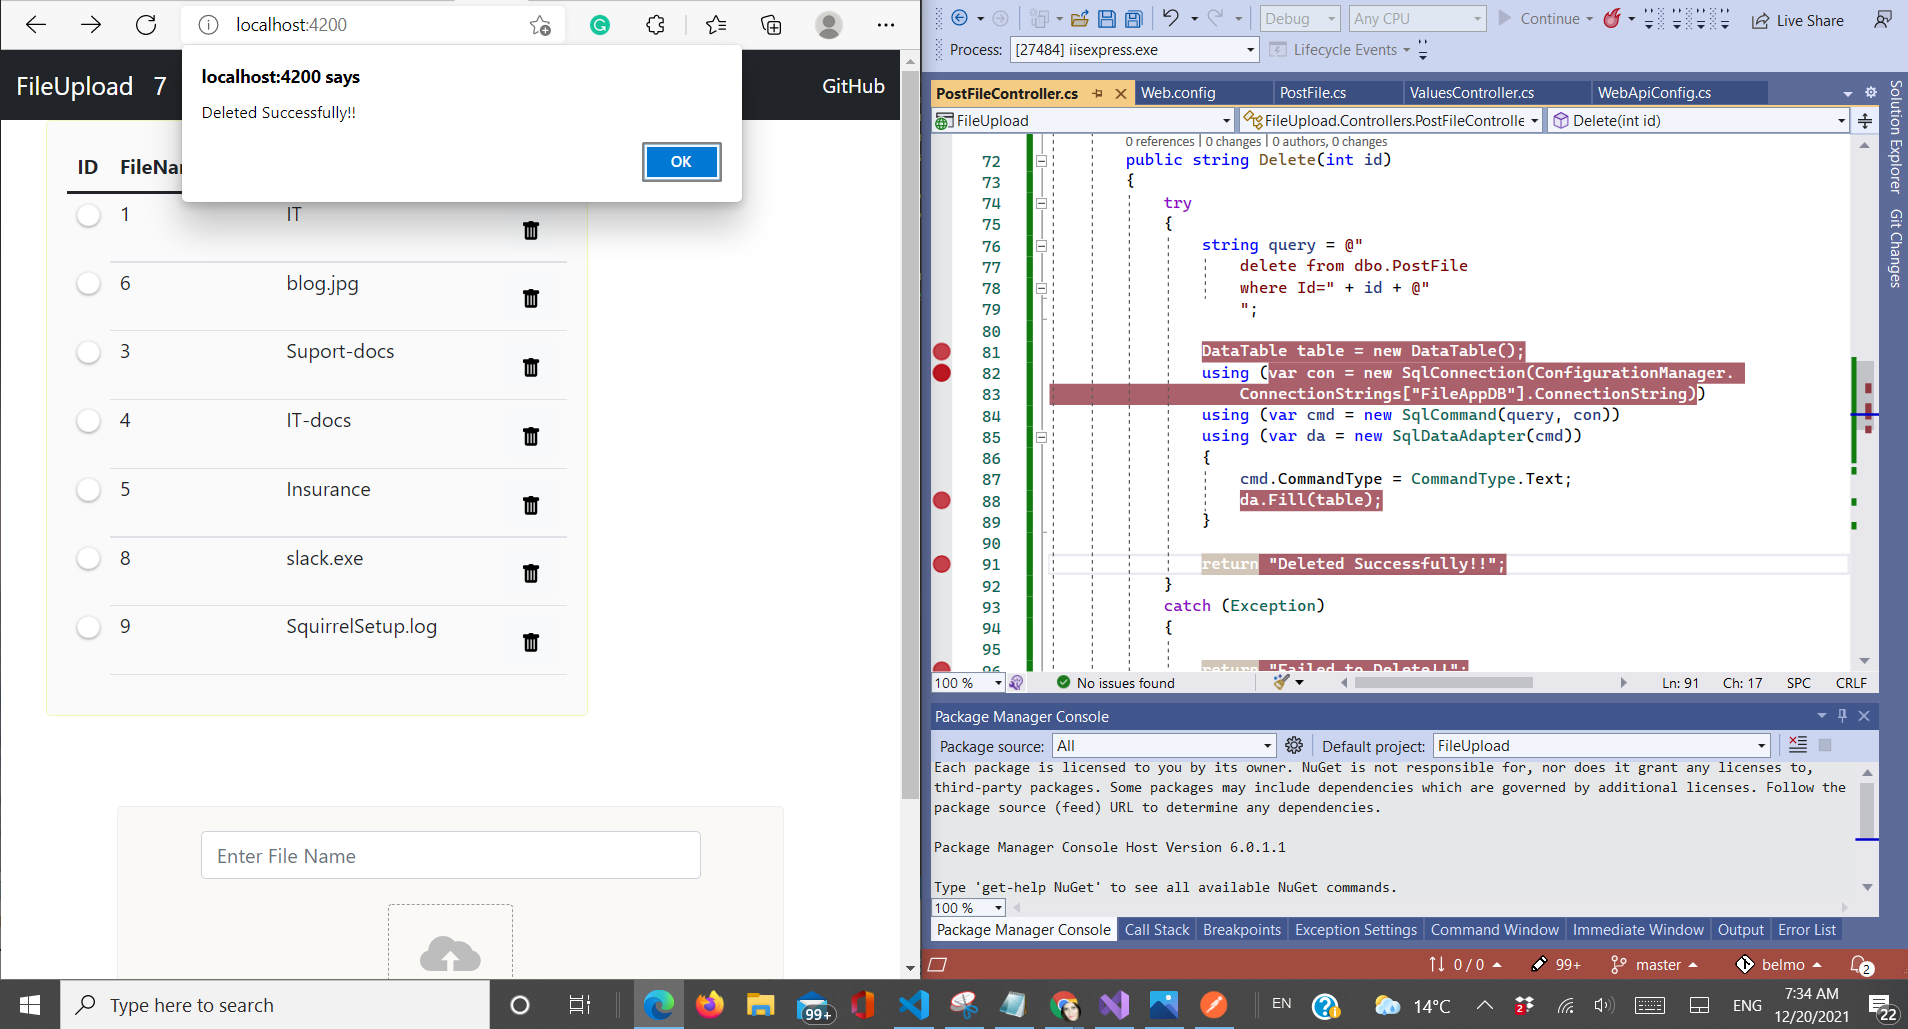
Task: Click the browser Refresh icon
Action: [x=146, y=25]
